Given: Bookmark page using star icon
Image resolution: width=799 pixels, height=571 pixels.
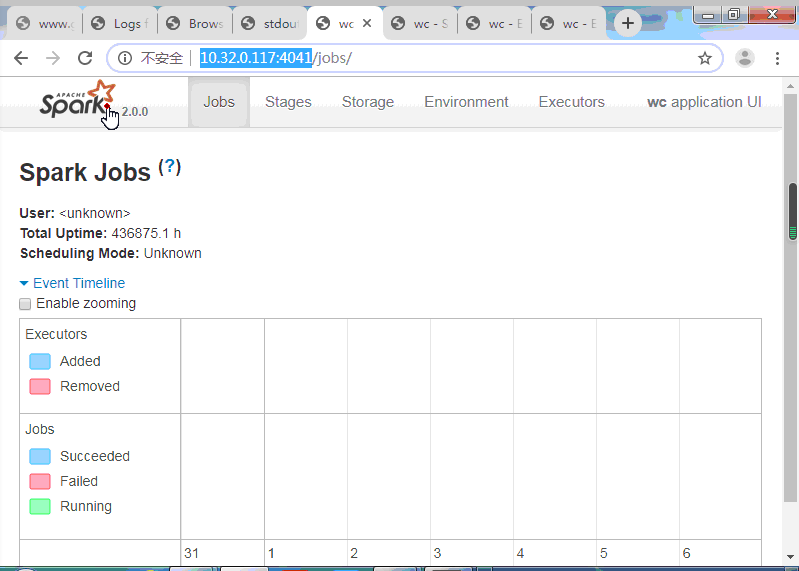Looking at the screenshot, I should coord(705,59).
